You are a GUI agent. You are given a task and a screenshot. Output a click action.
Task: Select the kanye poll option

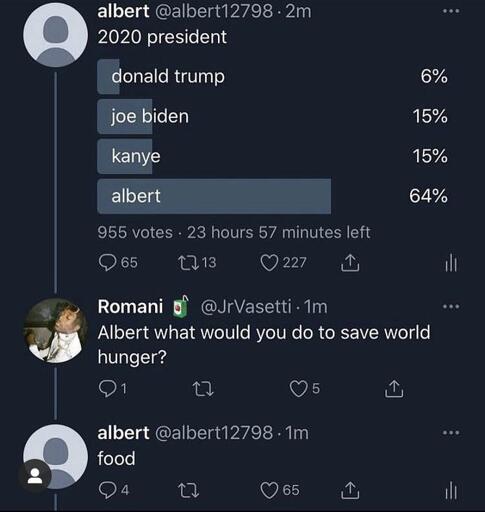pyautogui.click(x=273, y=156)
